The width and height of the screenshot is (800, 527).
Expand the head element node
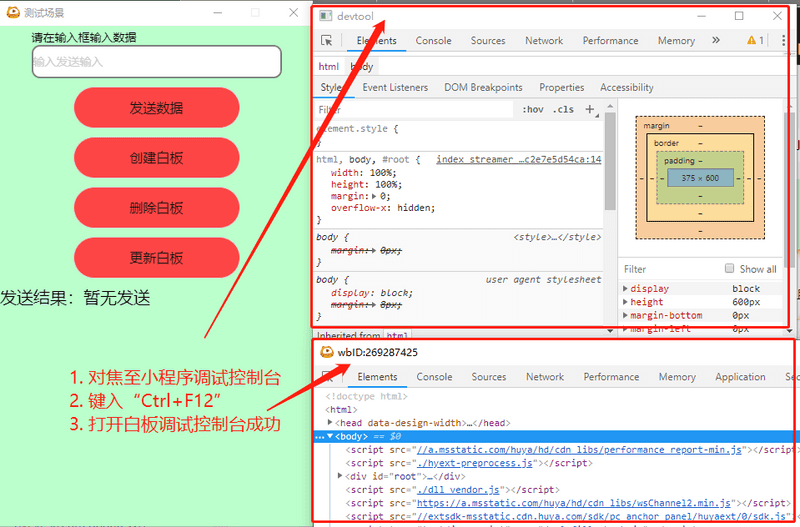(331, 423)
